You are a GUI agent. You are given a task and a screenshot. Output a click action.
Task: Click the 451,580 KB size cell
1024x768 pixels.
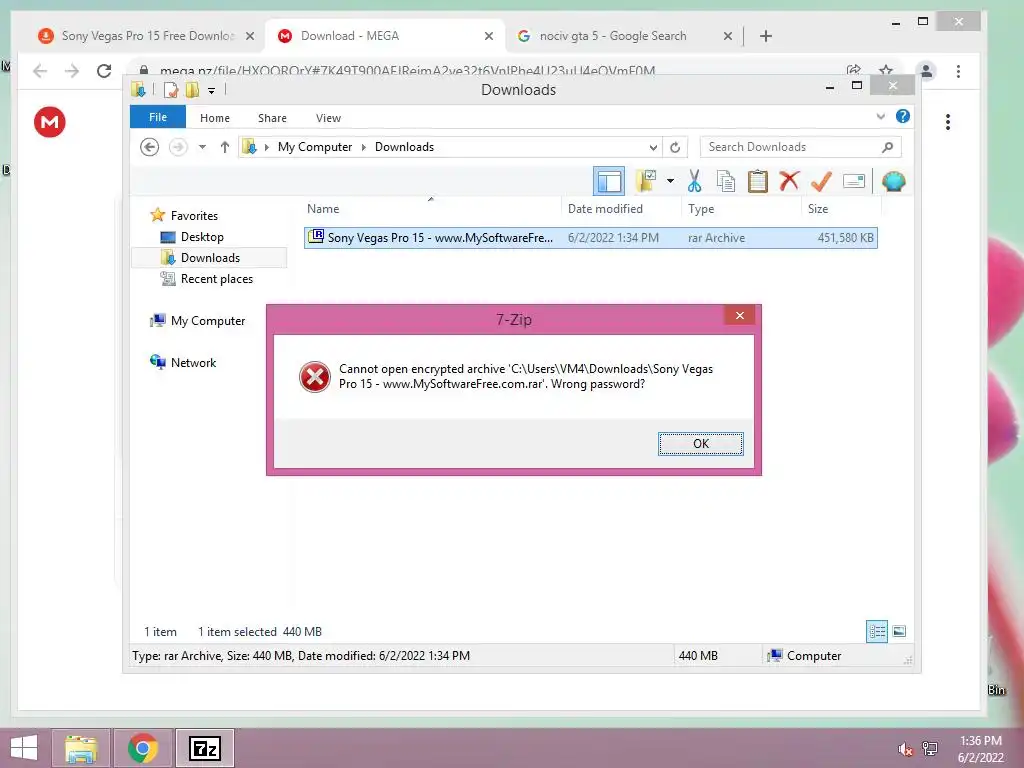pyautogui.click(x=845, y=238)
